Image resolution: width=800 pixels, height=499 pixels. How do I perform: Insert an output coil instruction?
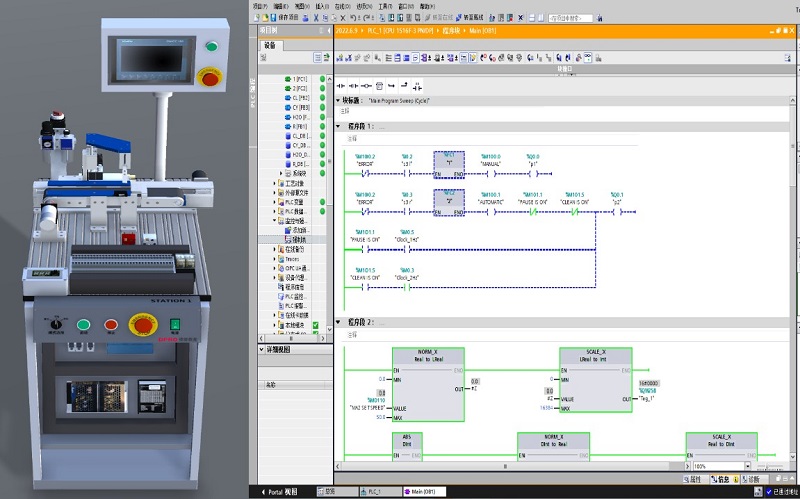(366, 86)
